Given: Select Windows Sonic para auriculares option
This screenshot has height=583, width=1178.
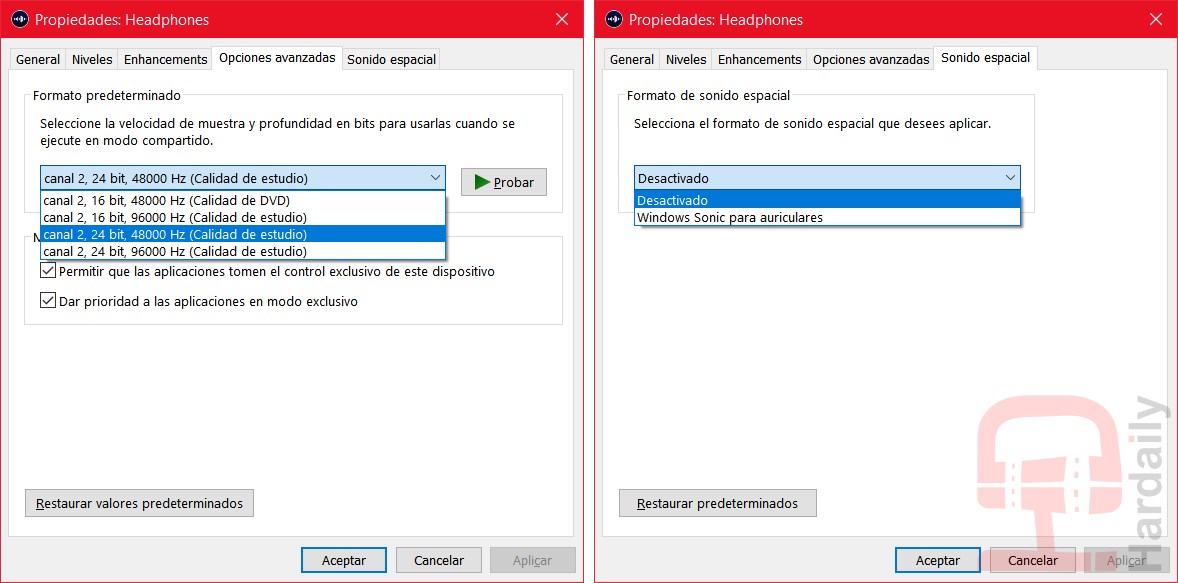Looking at the screenshot, I should pos(730,217).
